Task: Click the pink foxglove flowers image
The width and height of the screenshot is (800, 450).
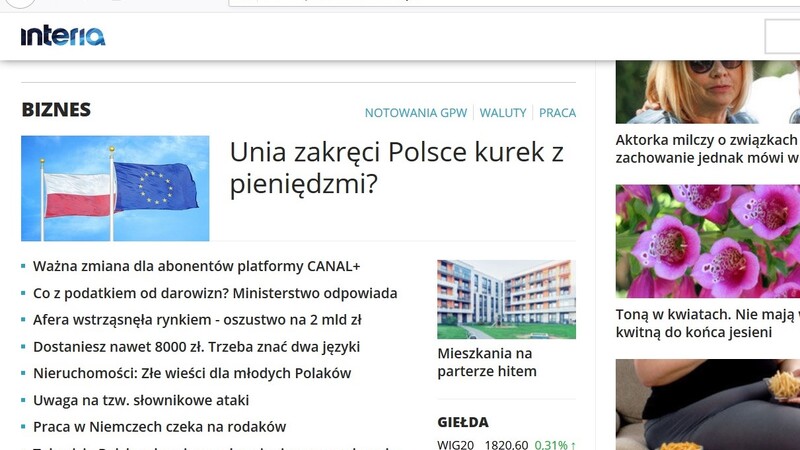Action: click(x=707, y=241)
